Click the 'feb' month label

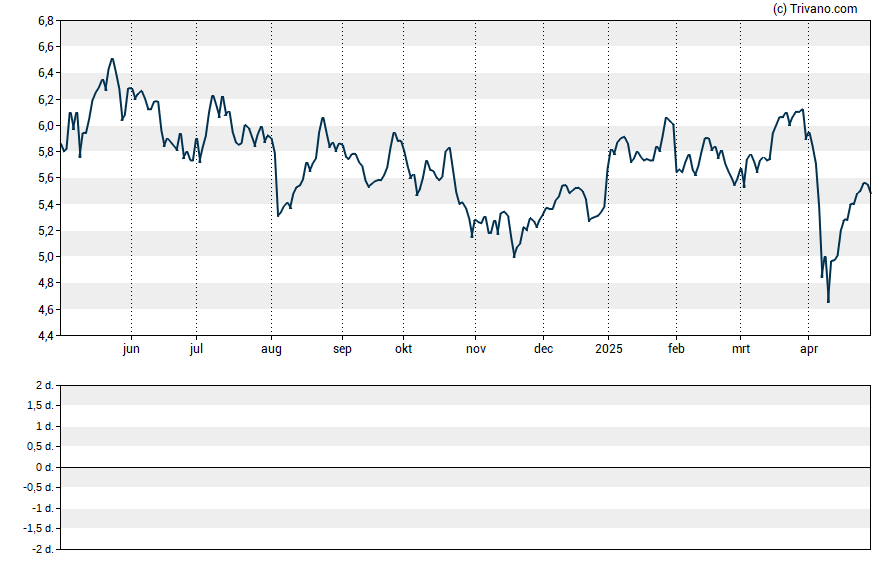point(676,349)
